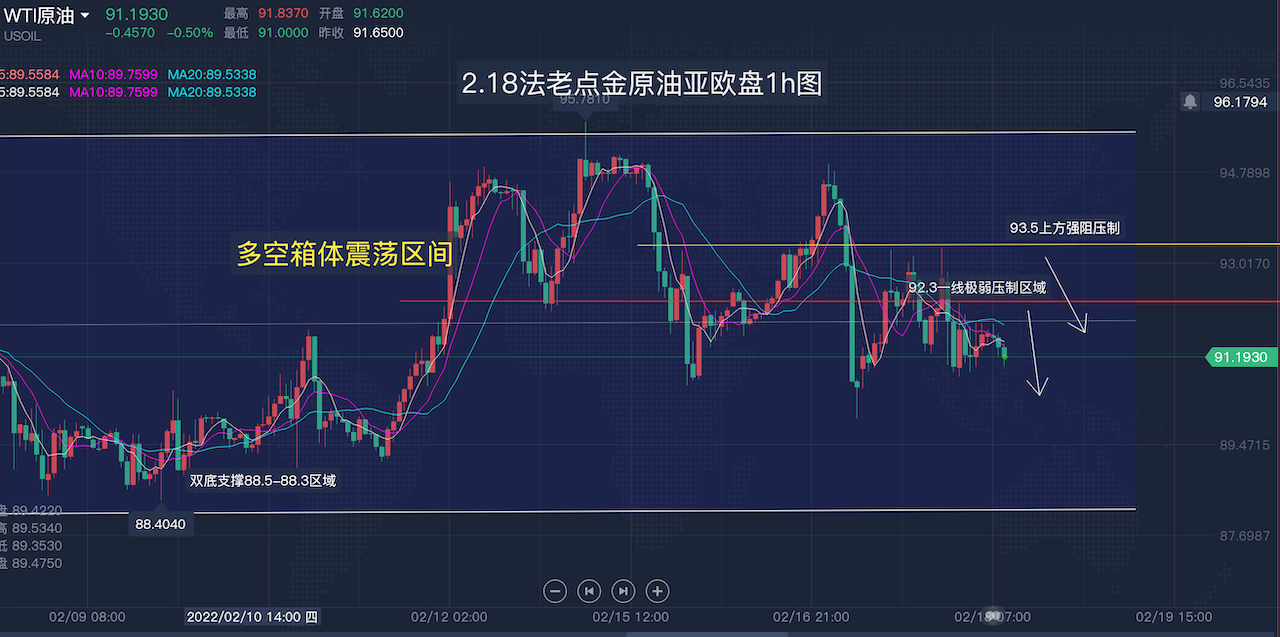This screenshot has height=637, width=1280.
Task: Click the 93.0170 price axis label
Action: click(1244, 264)
